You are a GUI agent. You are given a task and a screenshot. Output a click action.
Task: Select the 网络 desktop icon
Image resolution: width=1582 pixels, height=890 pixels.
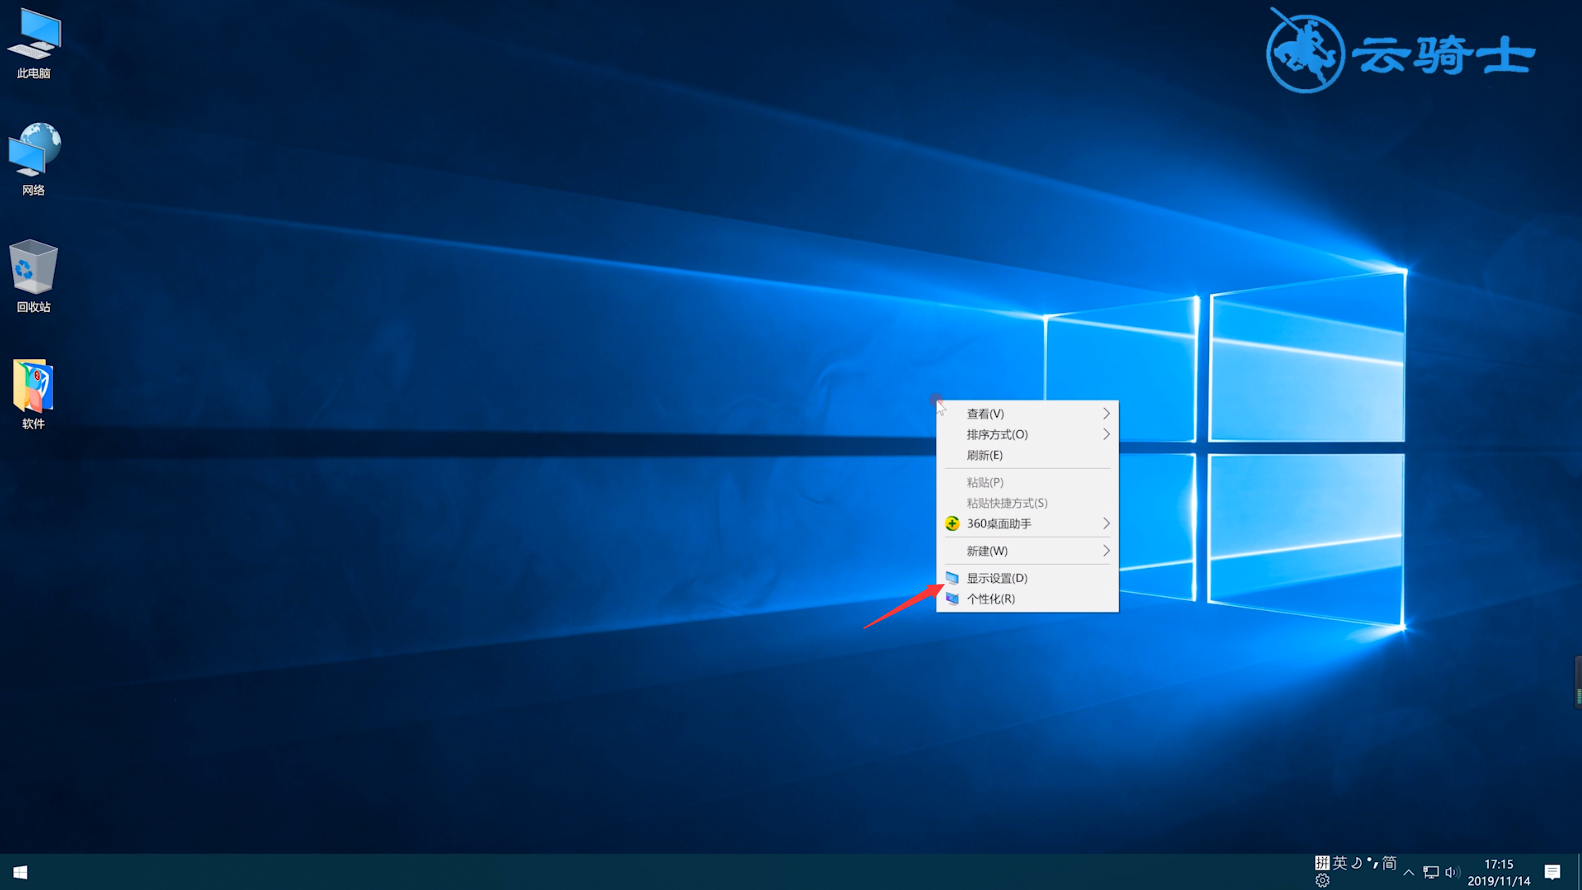pyautogui.click(x=34, y=160)
